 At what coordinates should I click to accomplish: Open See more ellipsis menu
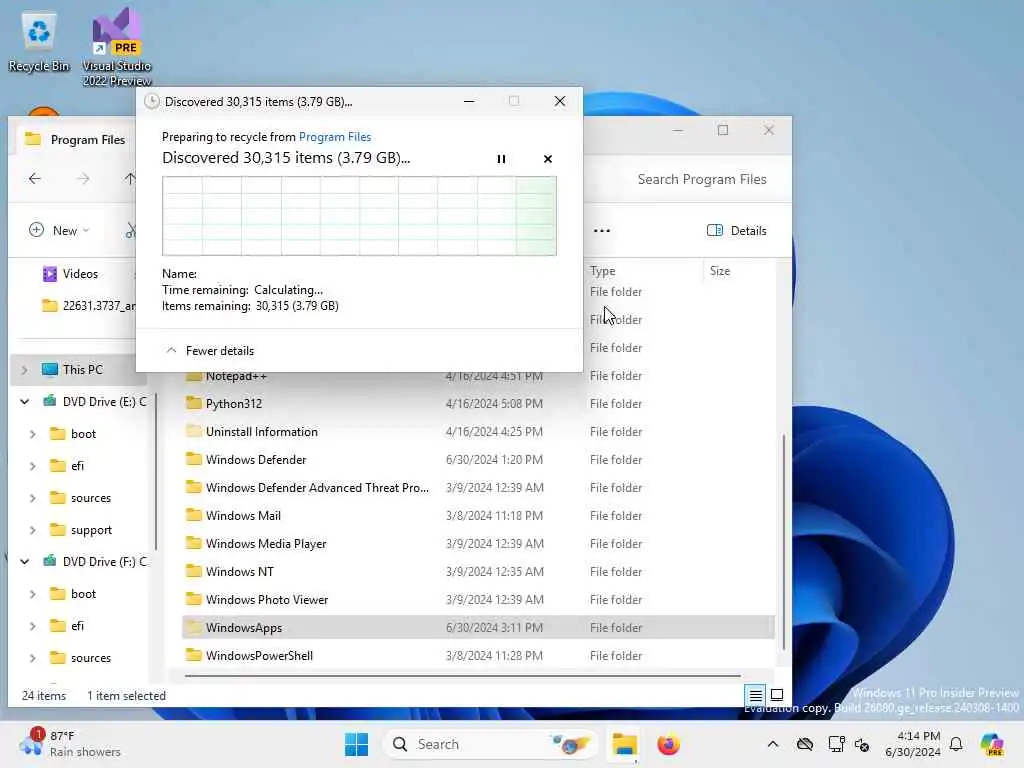point(601,231)
